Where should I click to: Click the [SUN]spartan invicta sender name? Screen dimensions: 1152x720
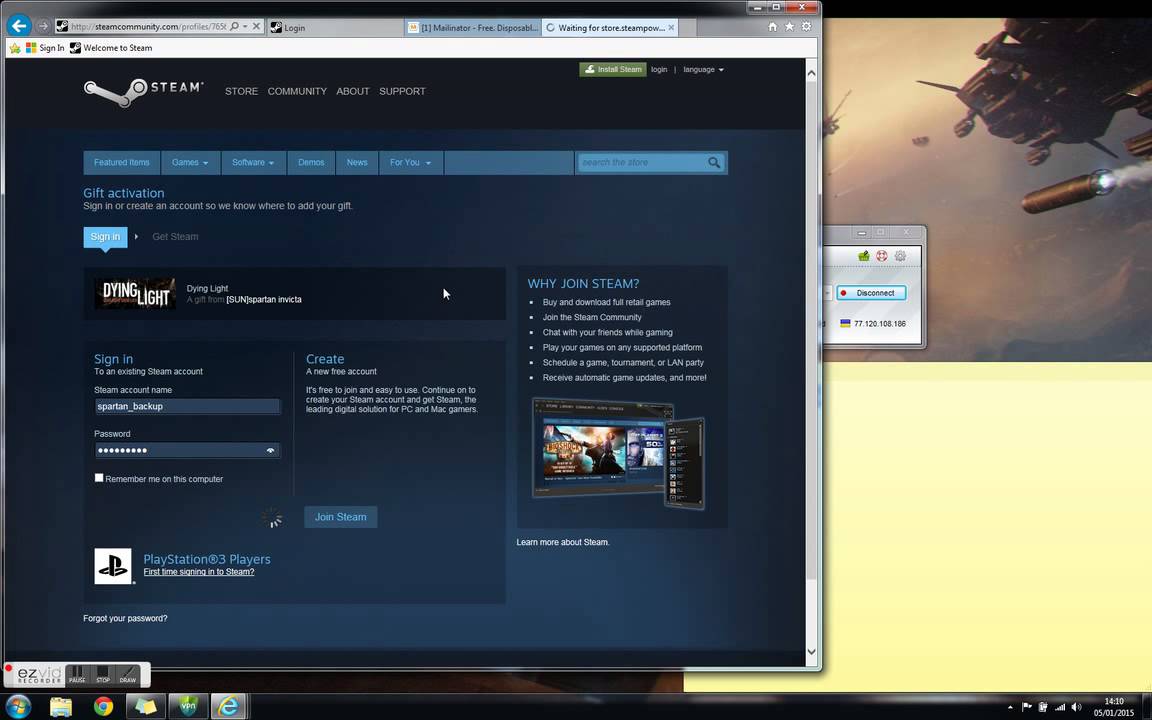(264, 299)
